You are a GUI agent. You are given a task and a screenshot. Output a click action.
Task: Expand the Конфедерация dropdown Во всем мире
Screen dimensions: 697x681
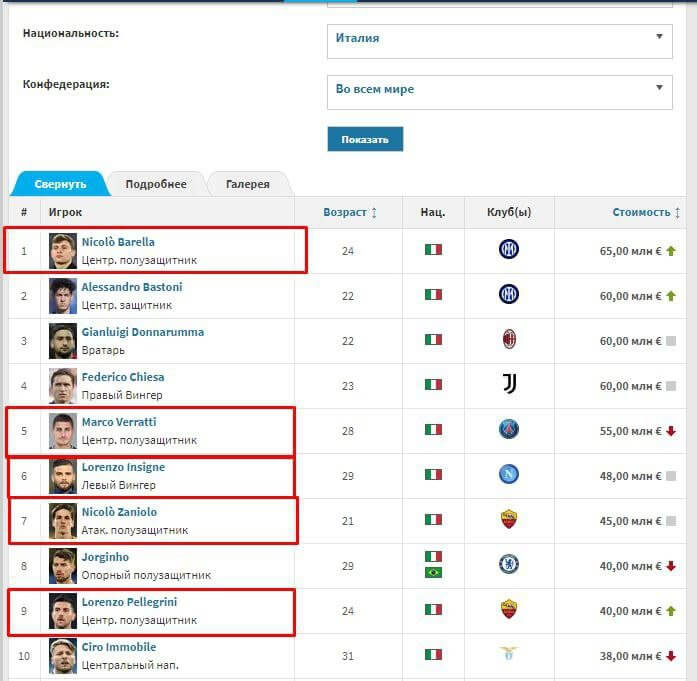[x=500, y=92]
